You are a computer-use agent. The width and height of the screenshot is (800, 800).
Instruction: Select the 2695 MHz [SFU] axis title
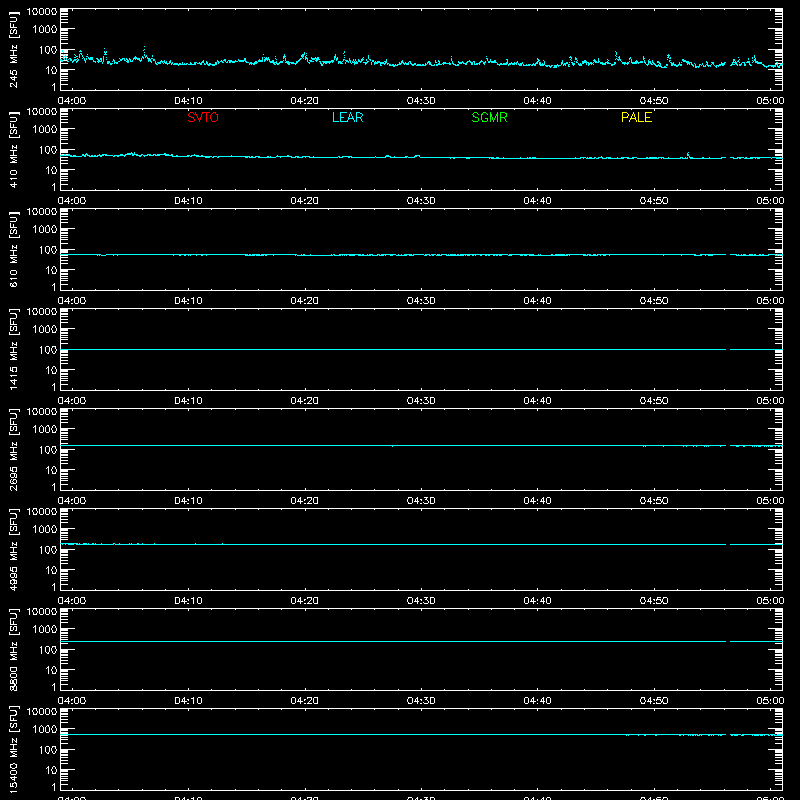pos(14,449)
